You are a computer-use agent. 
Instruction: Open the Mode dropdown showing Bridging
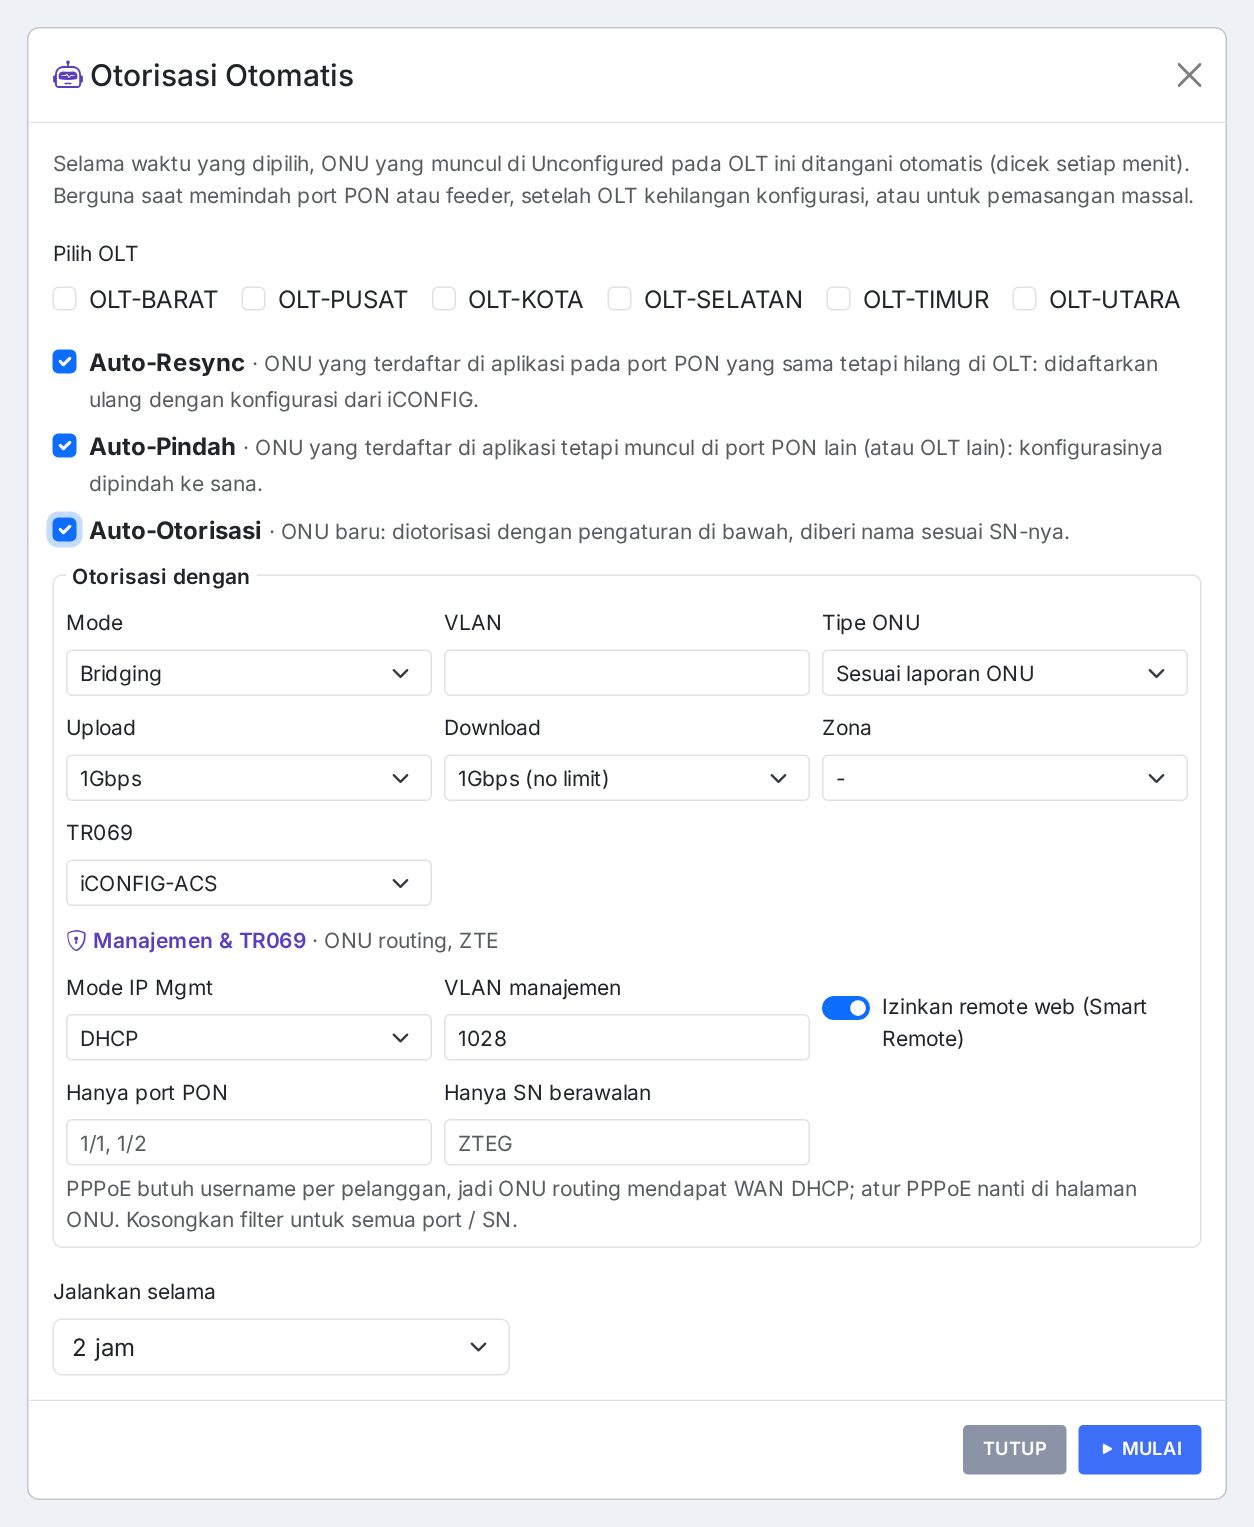pos(249,673)
